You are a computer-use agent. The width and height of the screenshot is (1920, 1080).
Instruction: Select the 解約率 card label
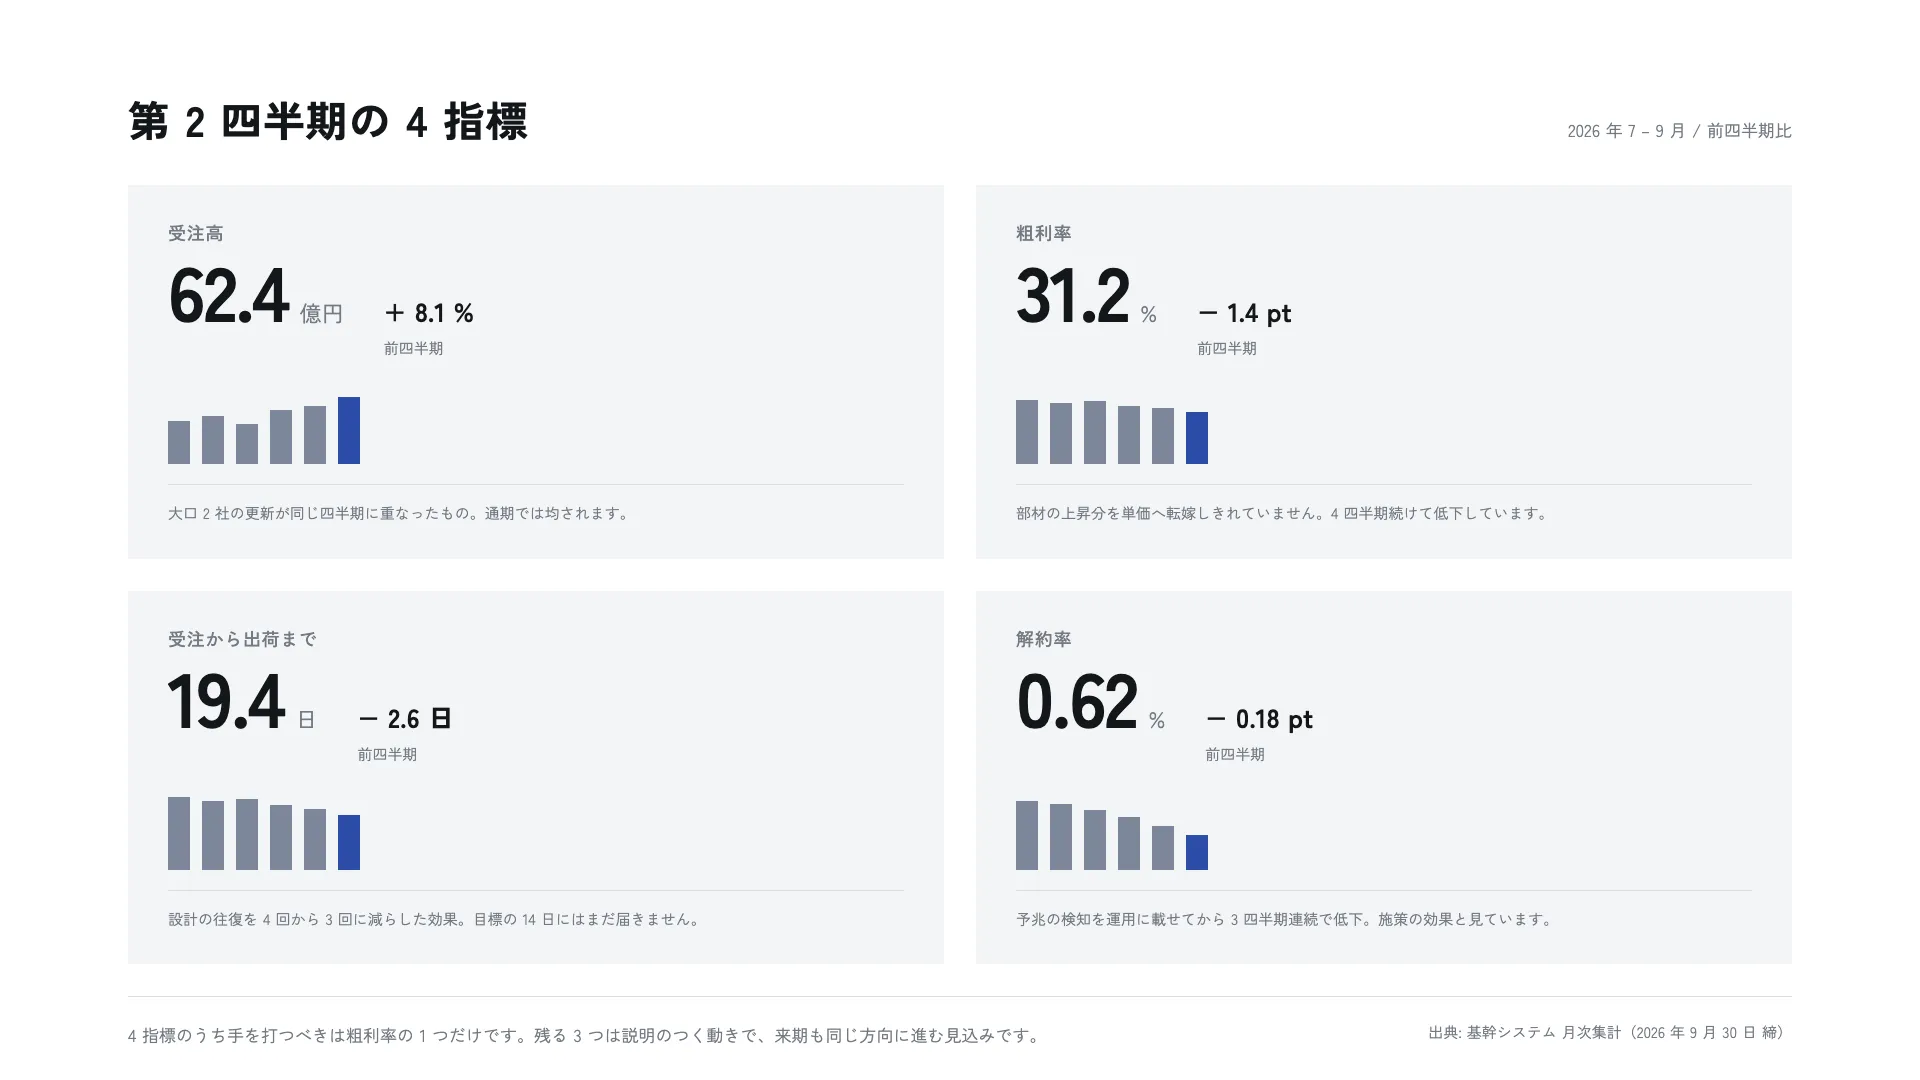(1044, 639)
